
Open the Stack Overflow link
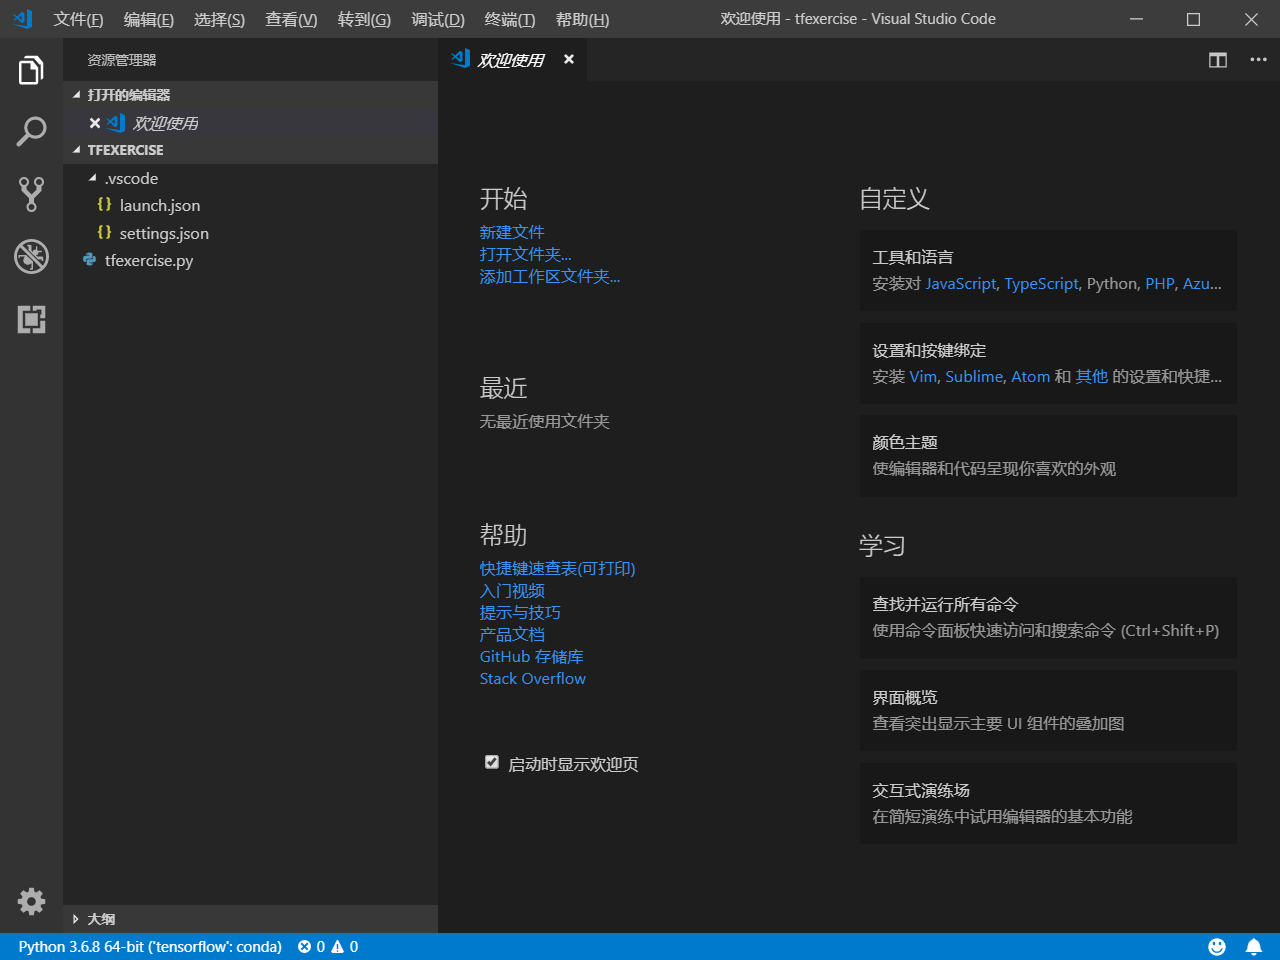click(x=532, y=678)
